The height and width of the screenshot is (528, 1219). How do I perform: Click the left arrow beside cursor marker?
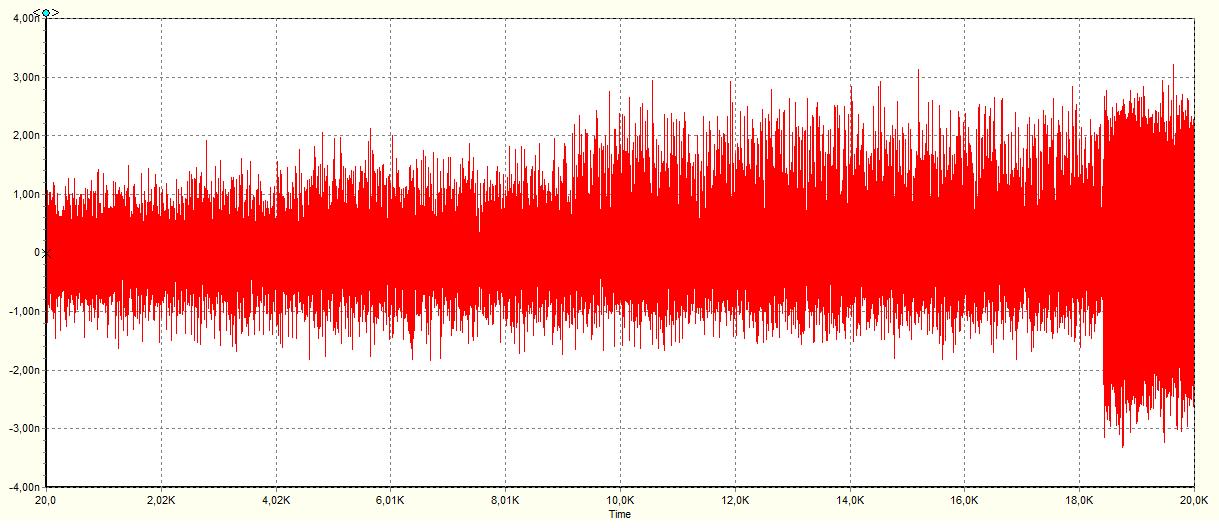[37, 13]
